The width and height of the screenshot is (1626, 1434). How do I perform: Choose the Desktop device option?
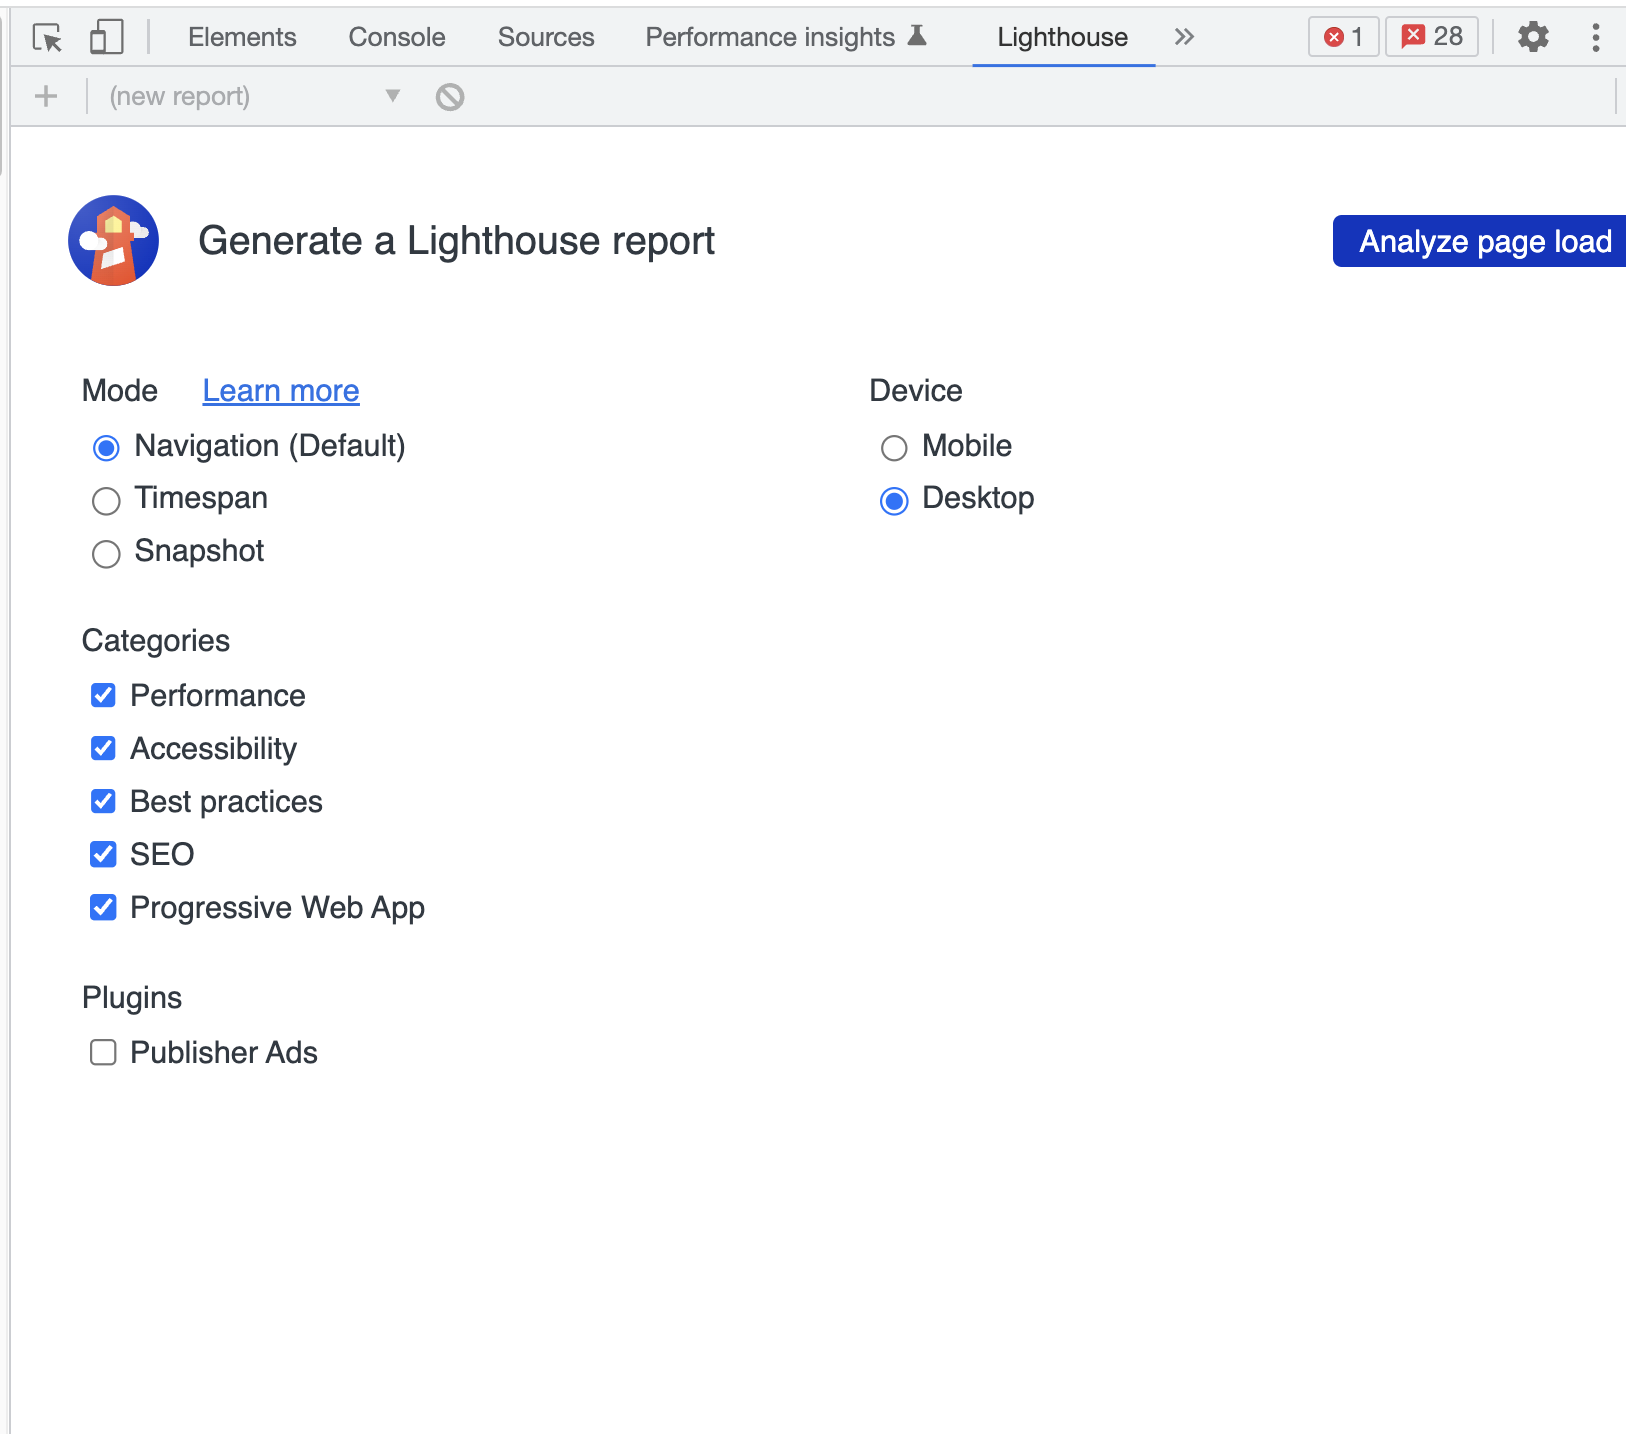pyautogui.click(x=894, y=500)
